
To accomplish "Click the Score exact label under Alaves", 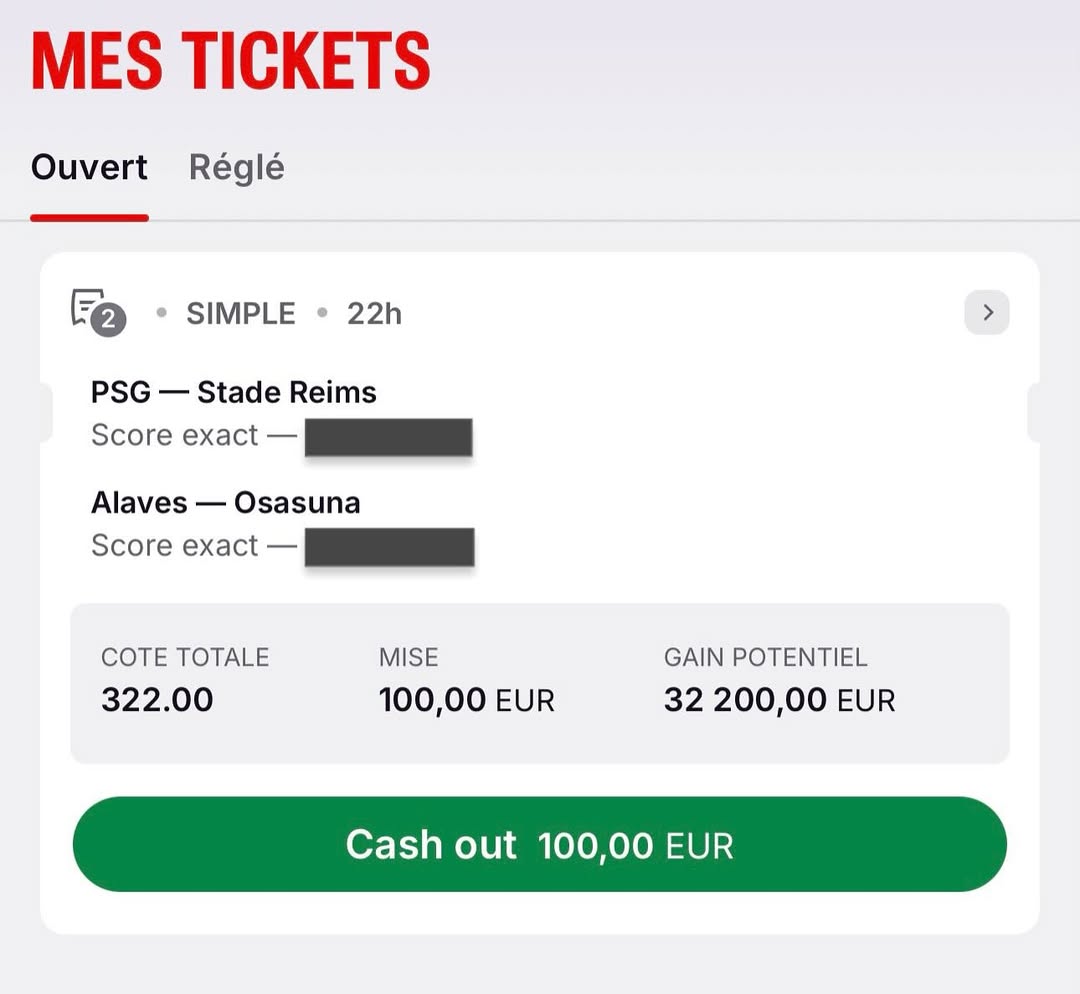I will point(174,546).
